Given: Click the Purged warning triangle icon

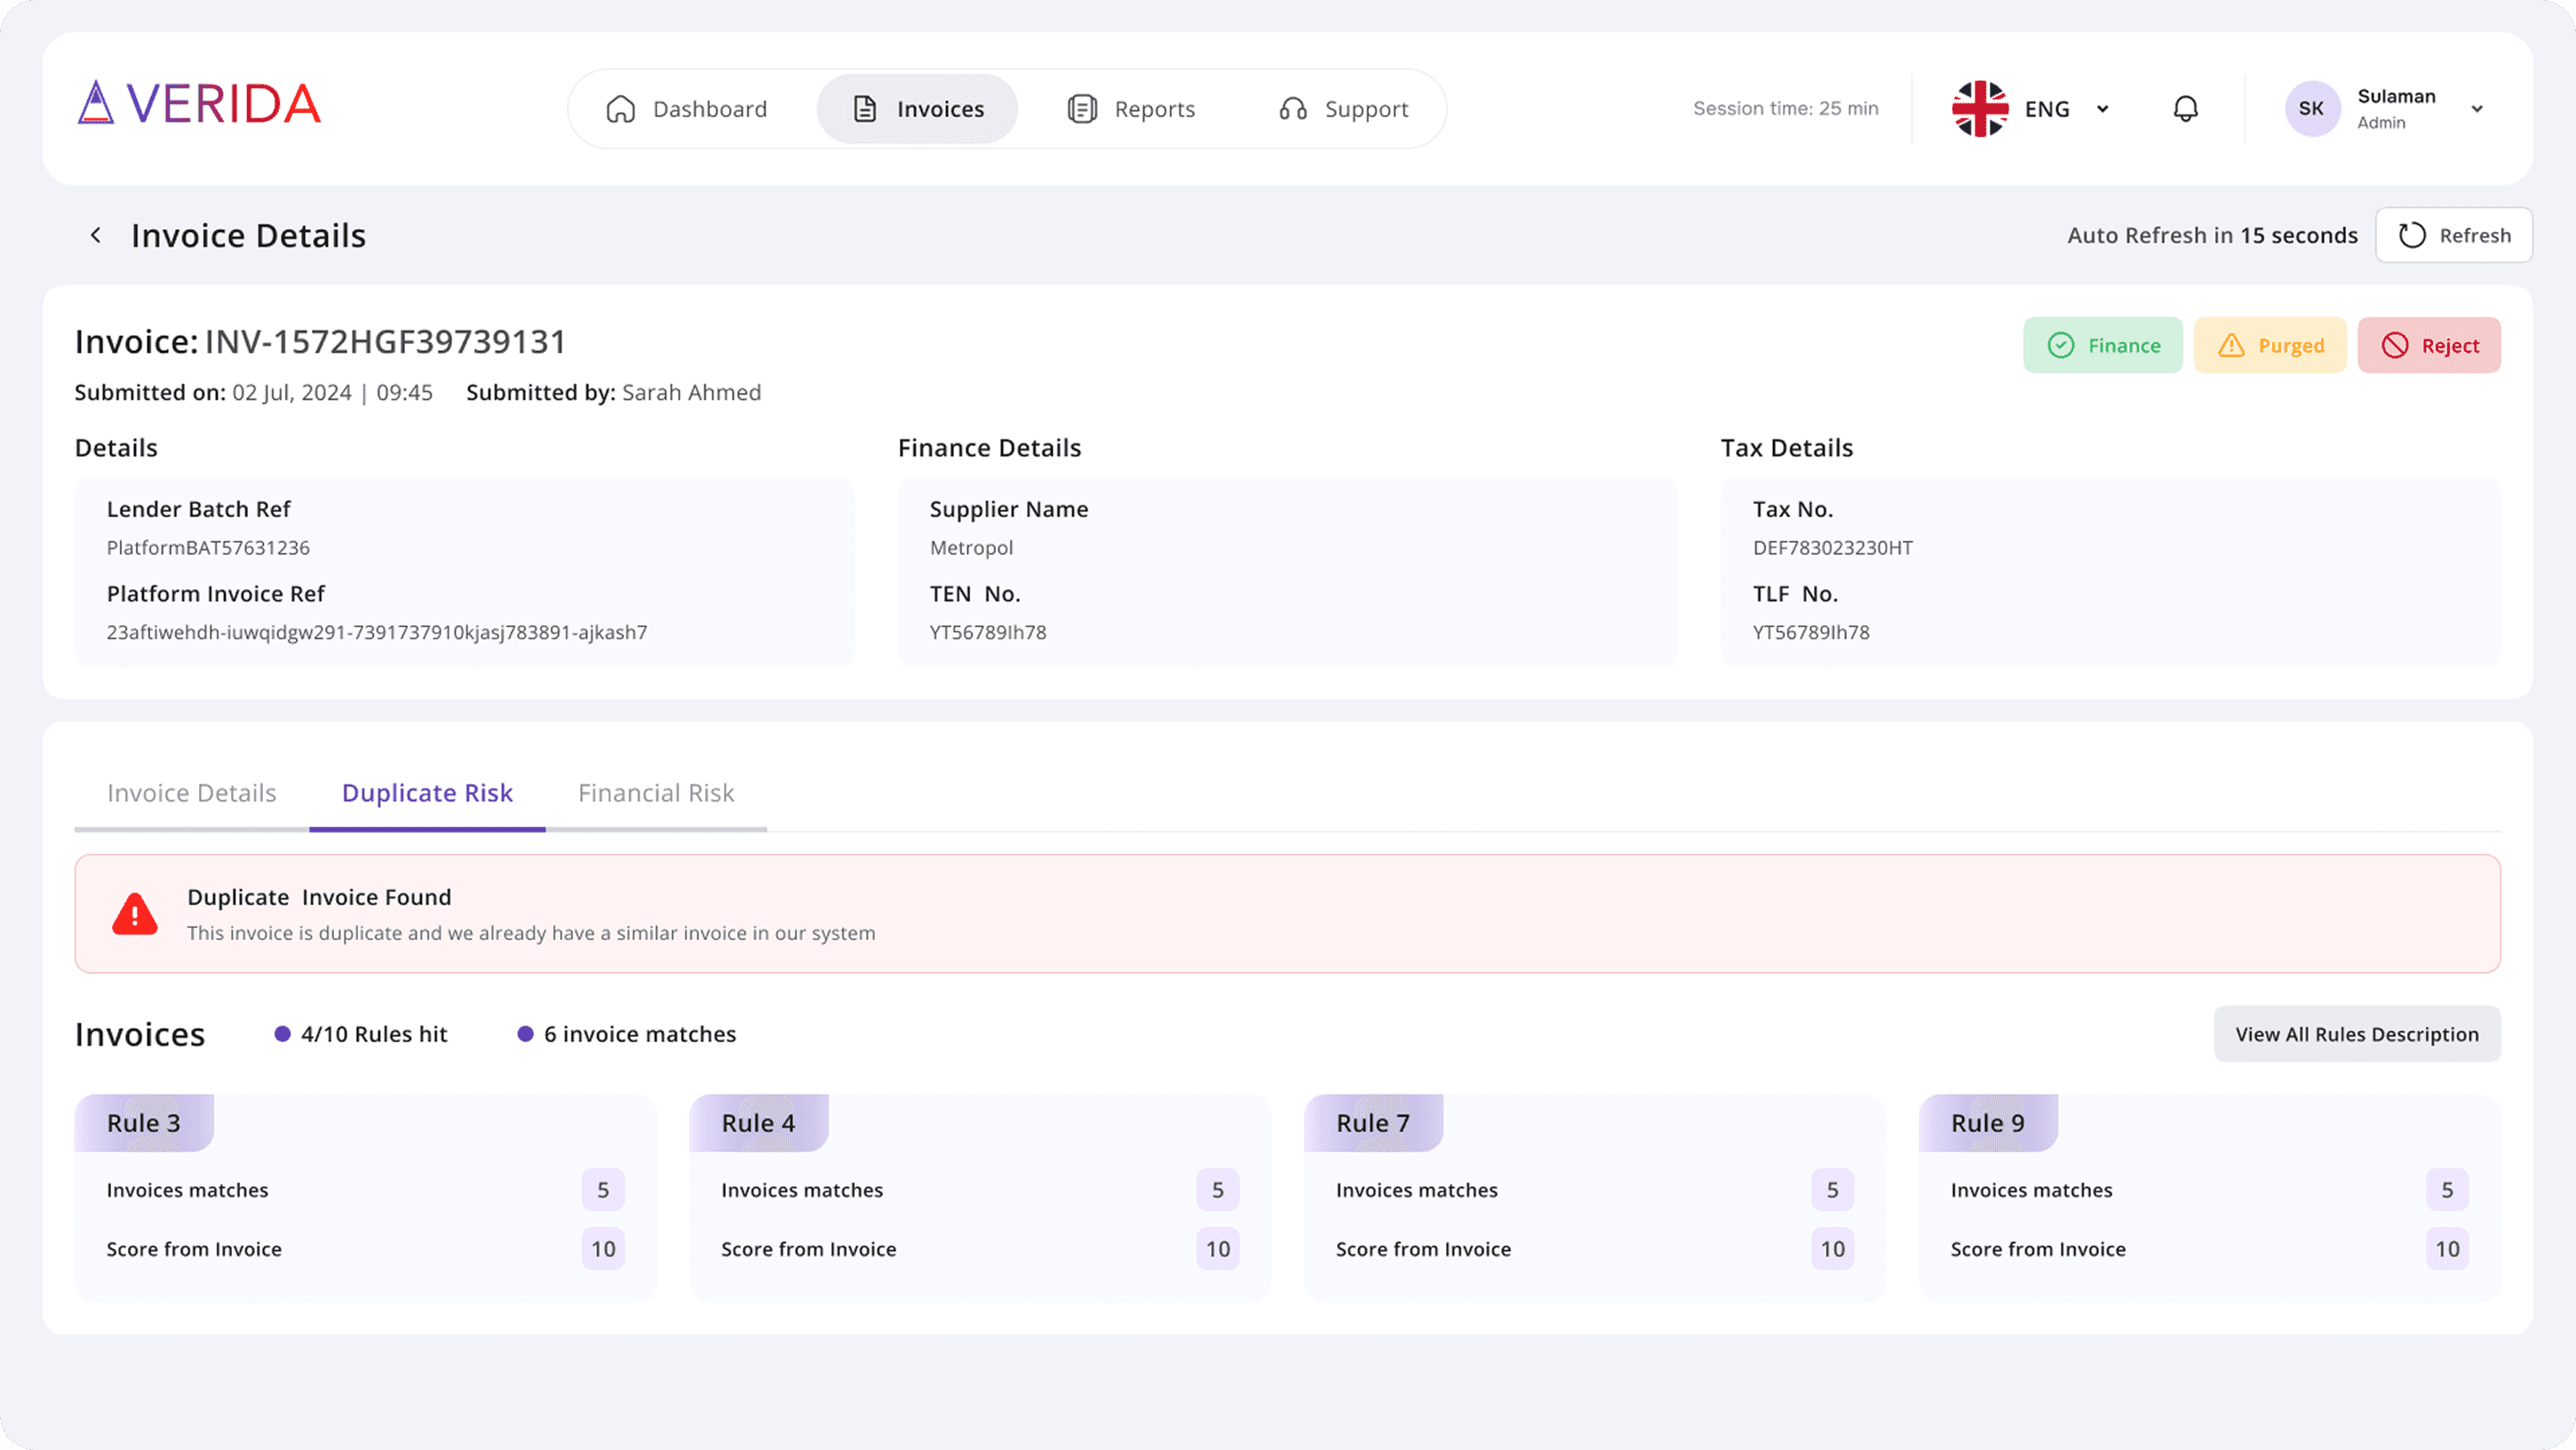Looking at the screenshot, I should coord(2231,345).
